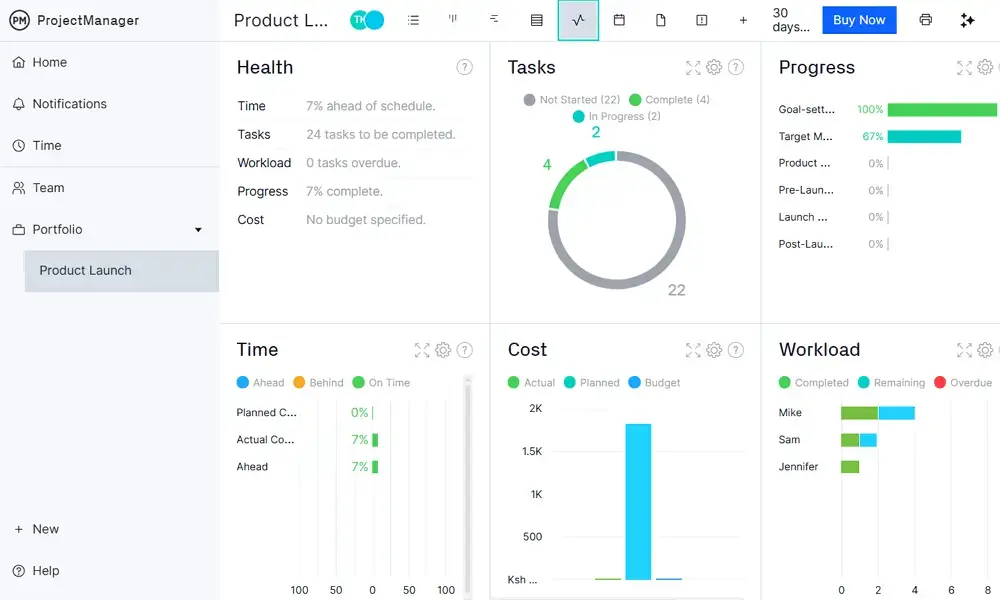
Task: Toggle Not Started legend in Tasks chart
Action: coord(572,100)
